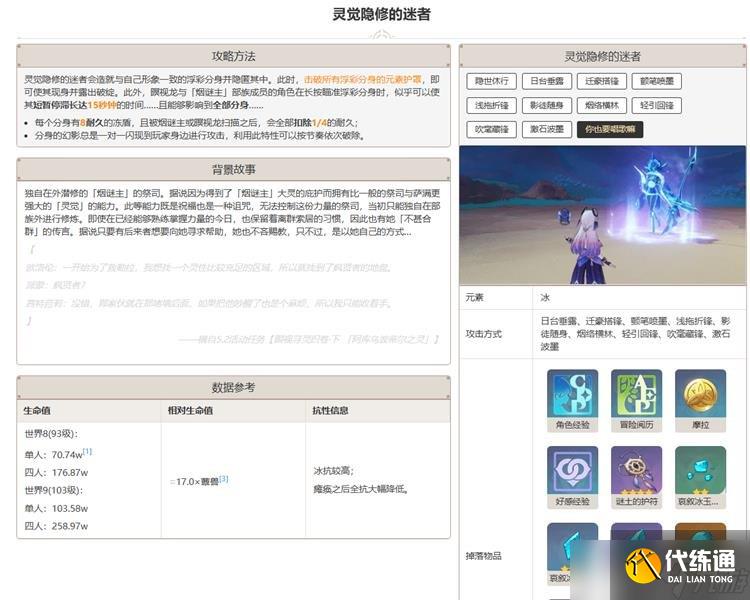The height and width of the screenshot is (600, 750).
Task: Open the 冒险阅历 drop item icon
Action: tap(636, 400)
